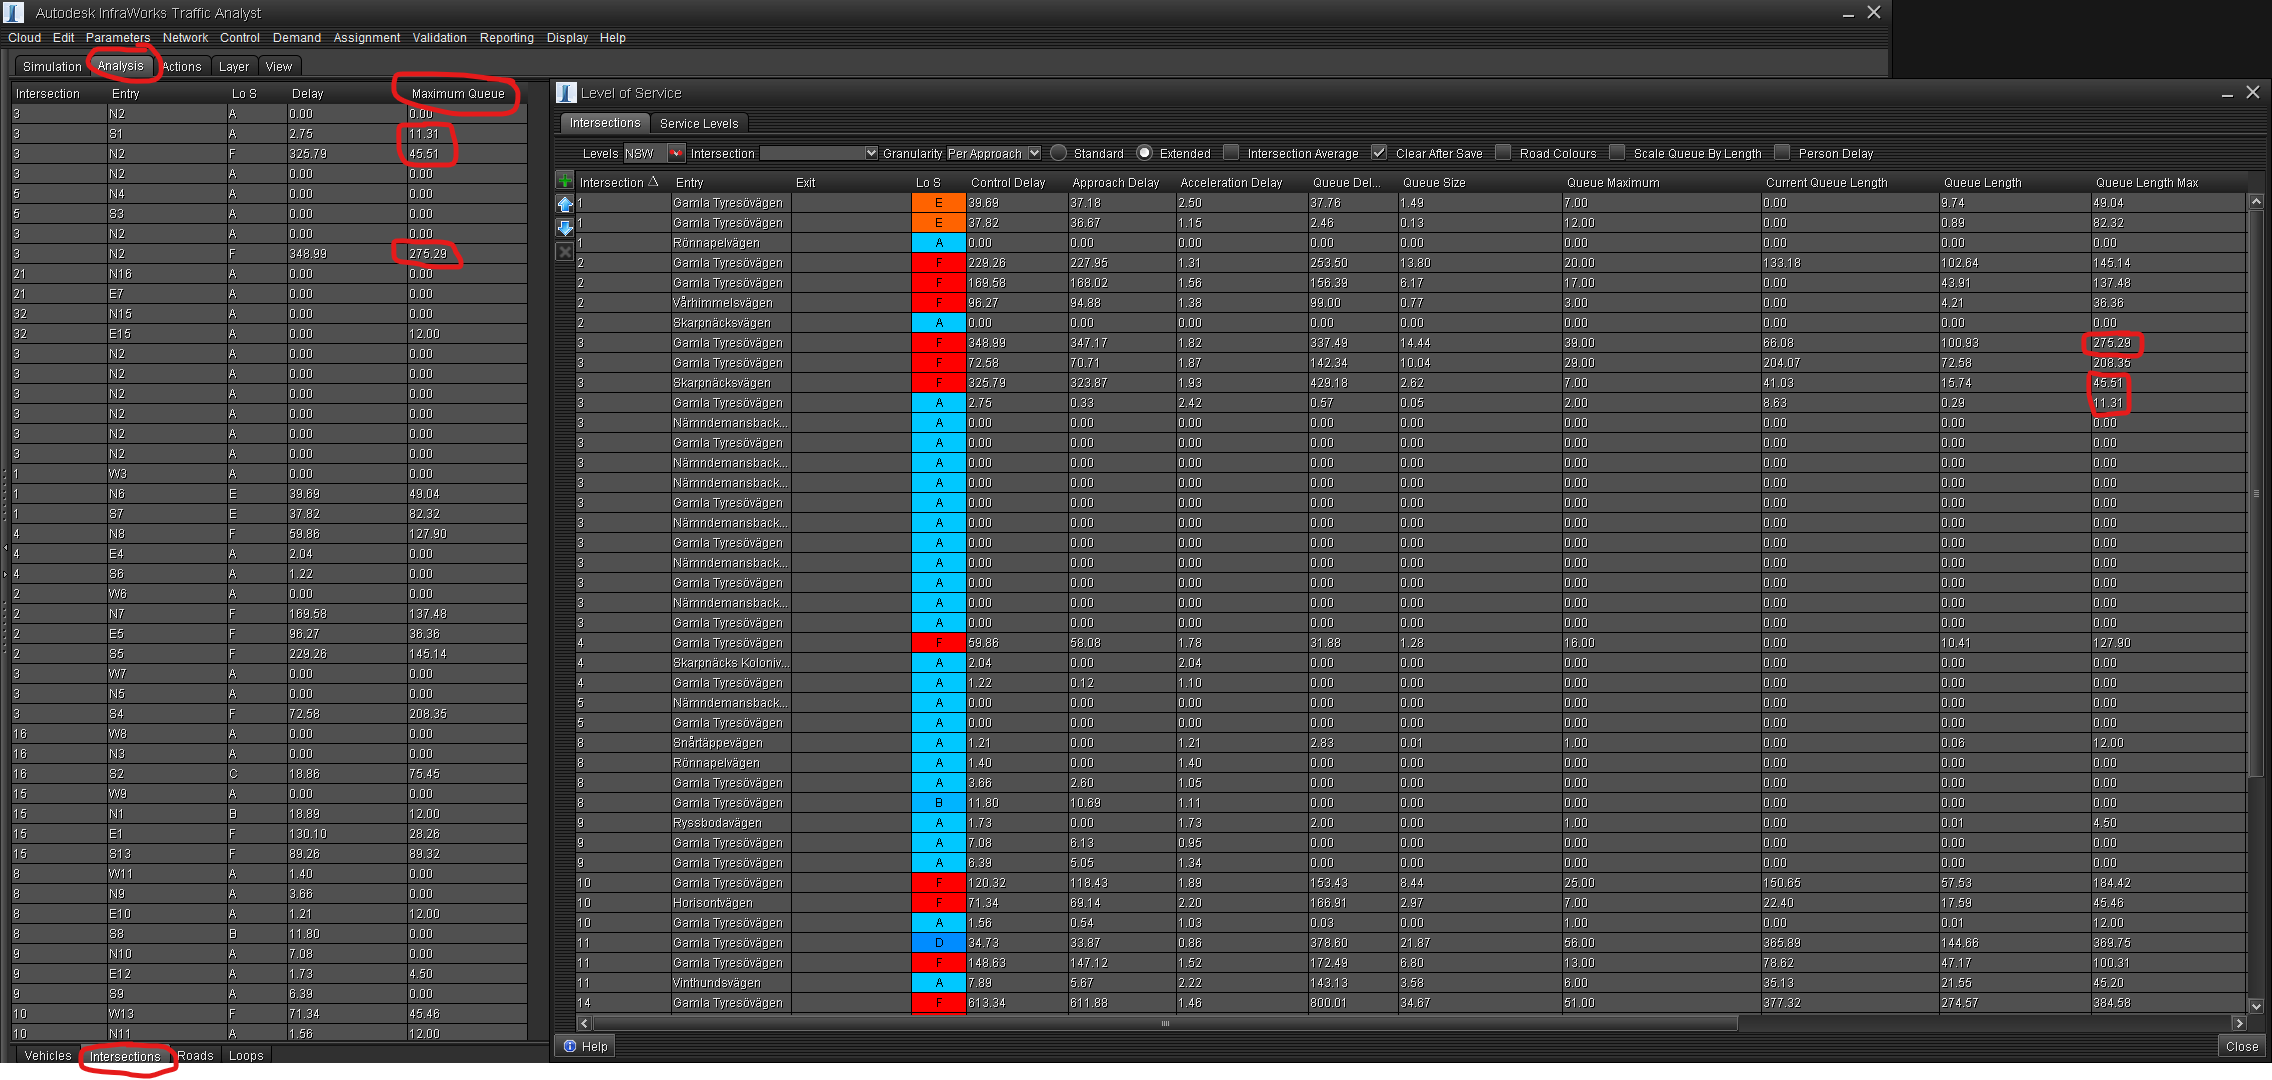This screenshot has width=2272, height=1080.
Task: Click the X icon to remove the selected row
Action: 565,251
